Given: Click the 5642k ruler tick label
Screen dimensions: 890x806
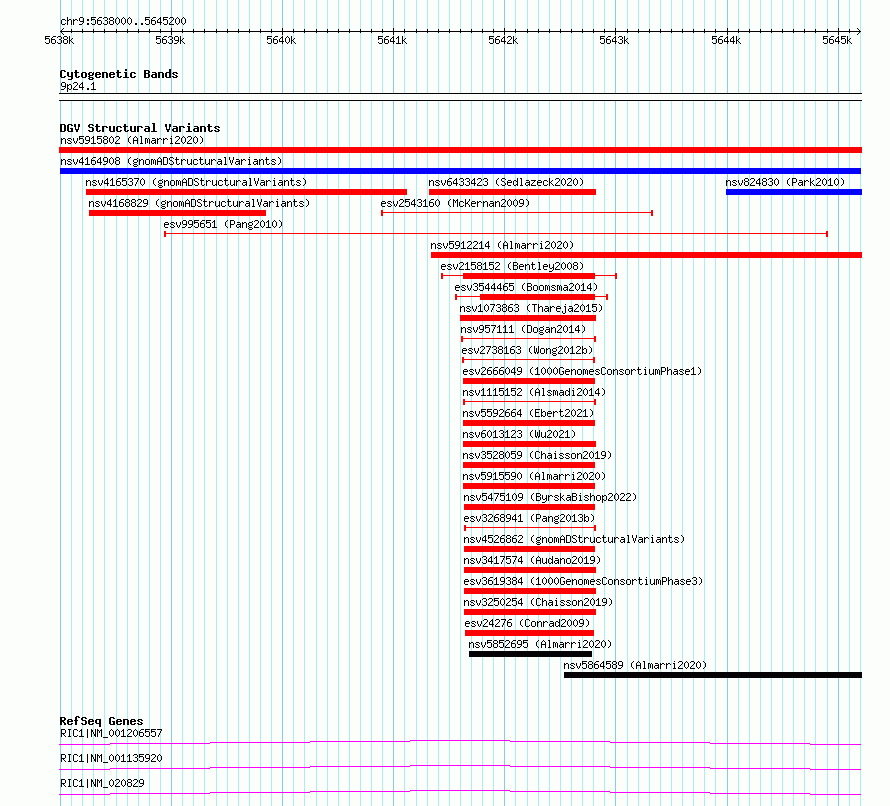Looking at the screenshot, I should coord(503,40).
